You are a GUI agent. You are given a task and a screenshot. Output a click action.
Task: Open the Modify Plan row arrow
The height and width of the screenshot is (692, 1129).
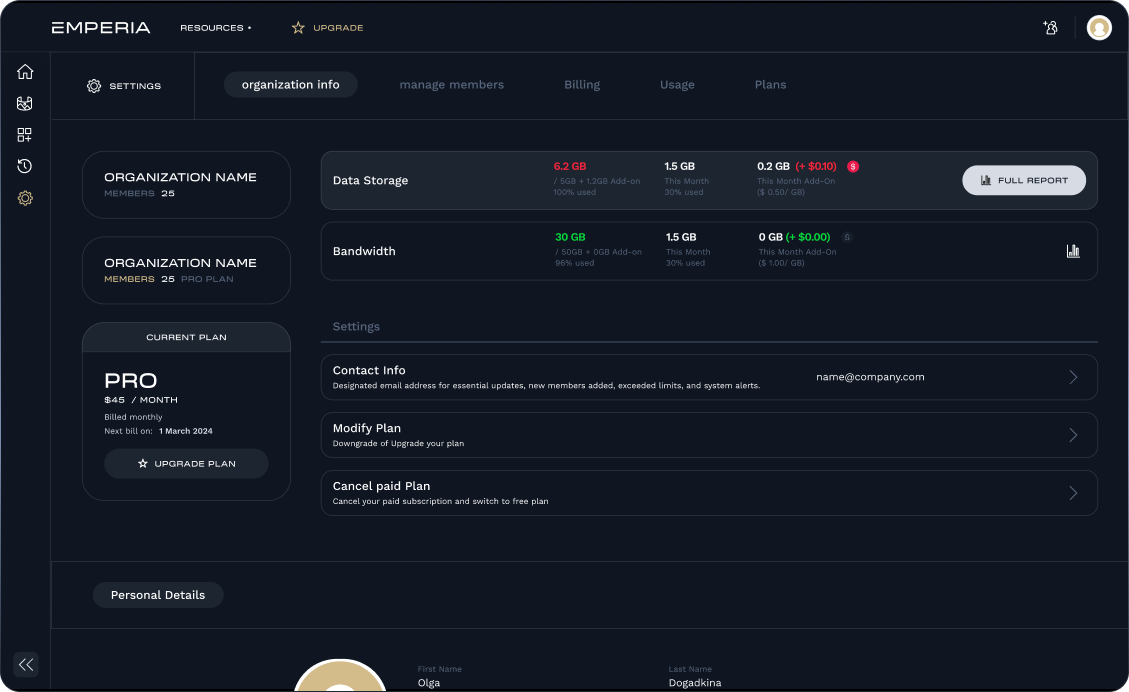click(1073, 435)
